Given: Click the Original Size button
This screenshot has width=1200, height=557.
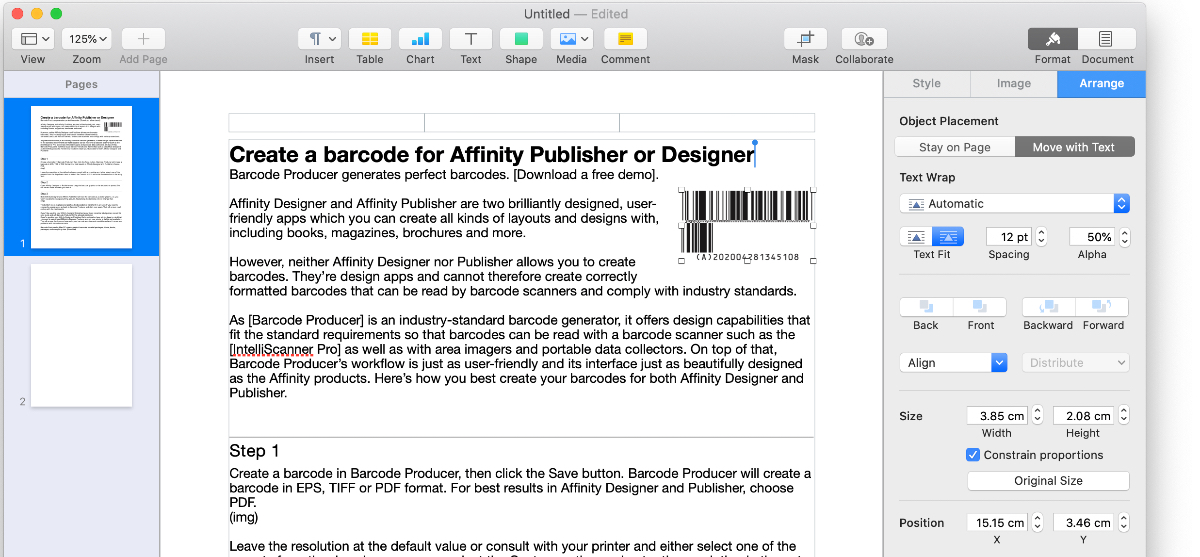Looking at the screenshot, I should tap(1048, 481).
